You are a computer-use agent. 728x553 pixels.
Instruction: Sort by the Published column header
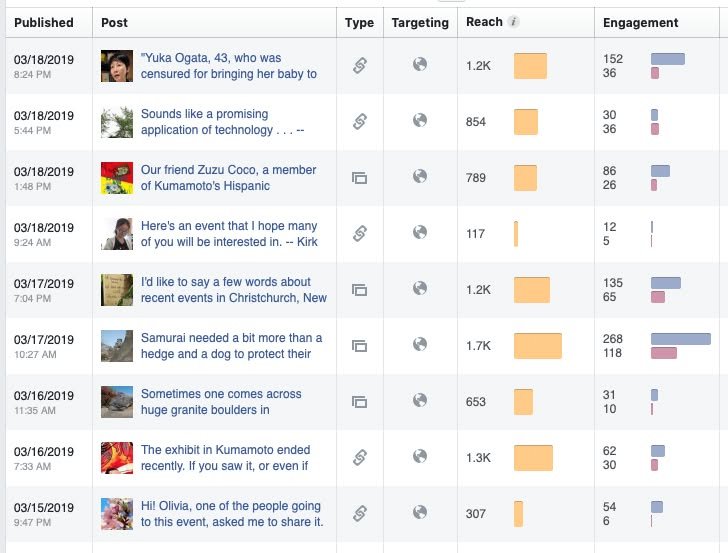click(44, 22)
